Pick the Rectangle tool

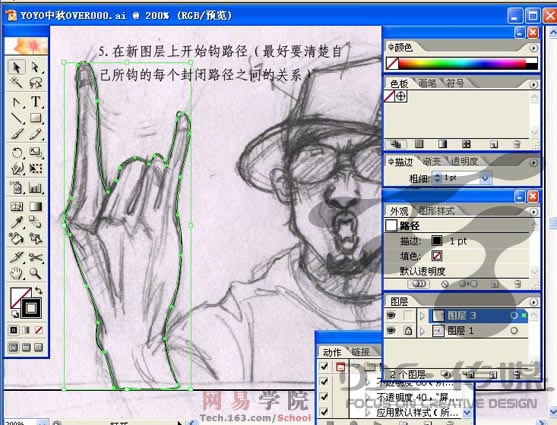[x=36, y=118]
